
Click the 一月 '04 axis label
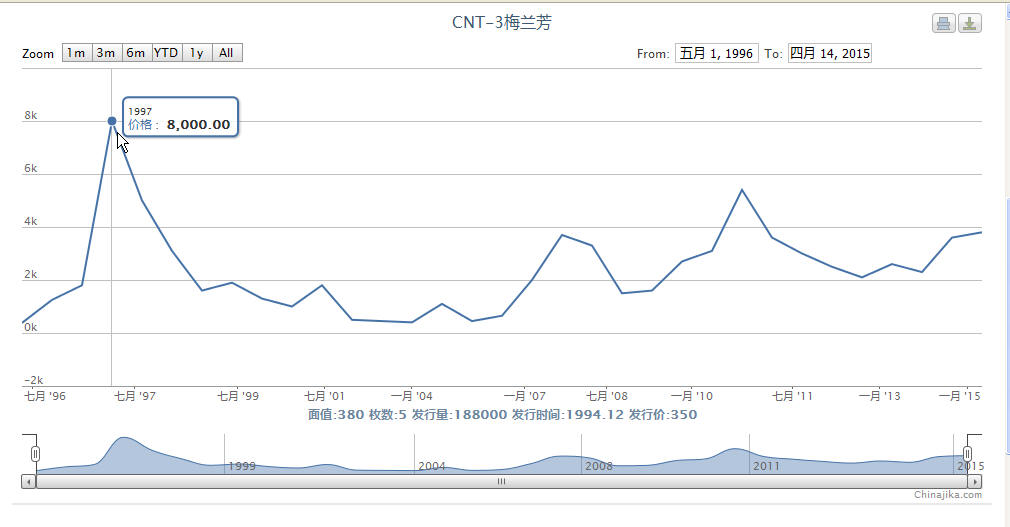(412, 396)
